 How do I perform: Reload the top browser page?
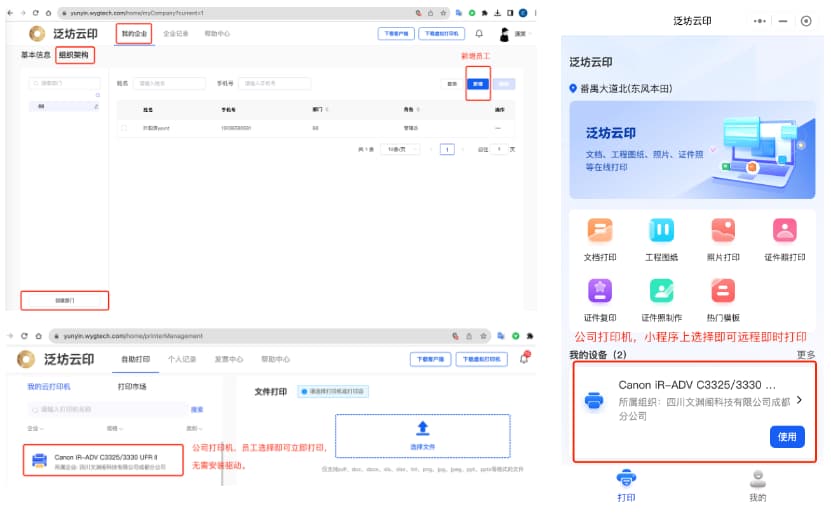(x=36, y=13)
